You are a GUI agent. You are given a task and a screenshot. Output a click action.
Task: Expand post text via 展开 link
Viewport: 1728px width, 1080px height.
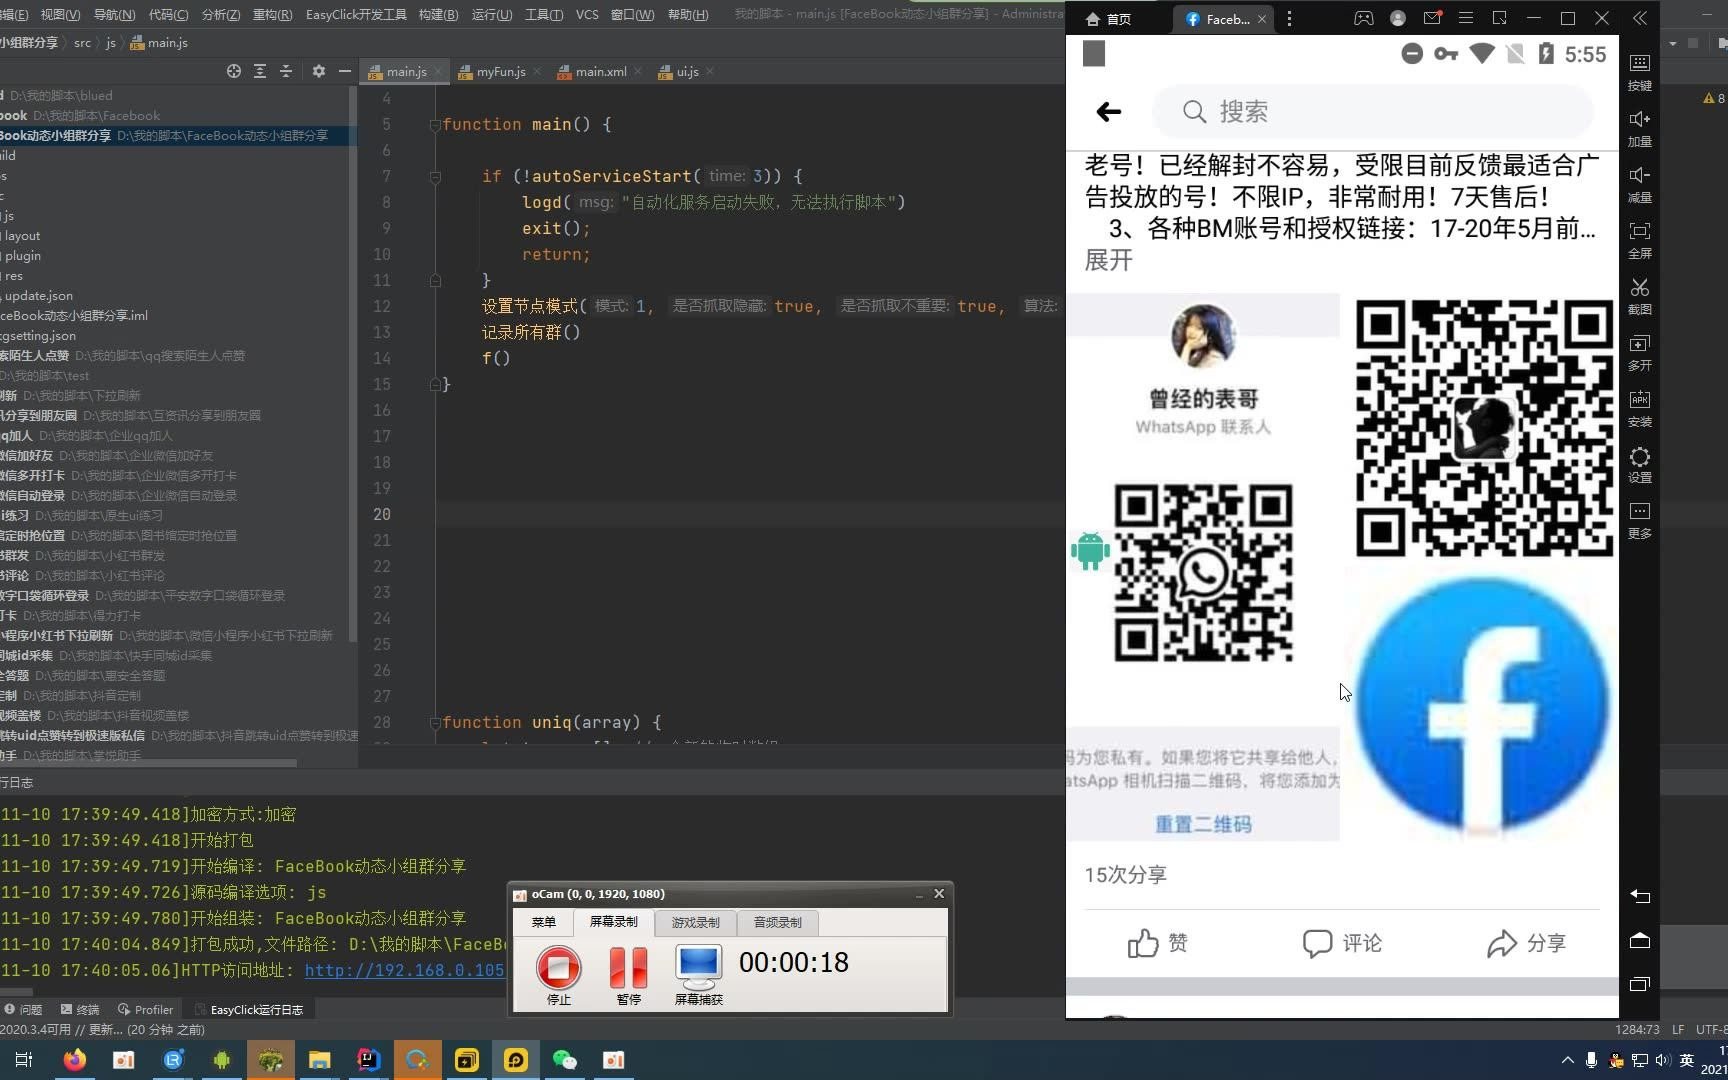coord(1109,261)
